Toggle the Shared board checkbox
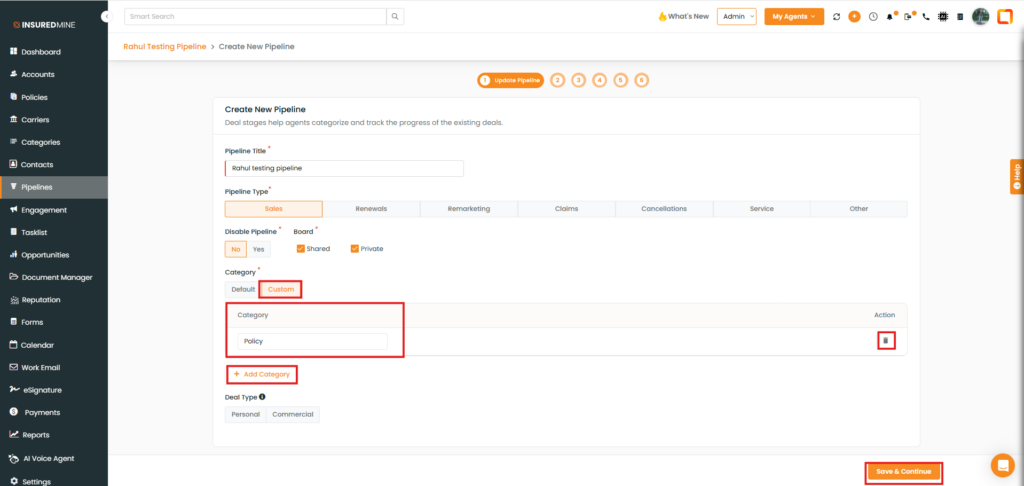 click(301, 249)
